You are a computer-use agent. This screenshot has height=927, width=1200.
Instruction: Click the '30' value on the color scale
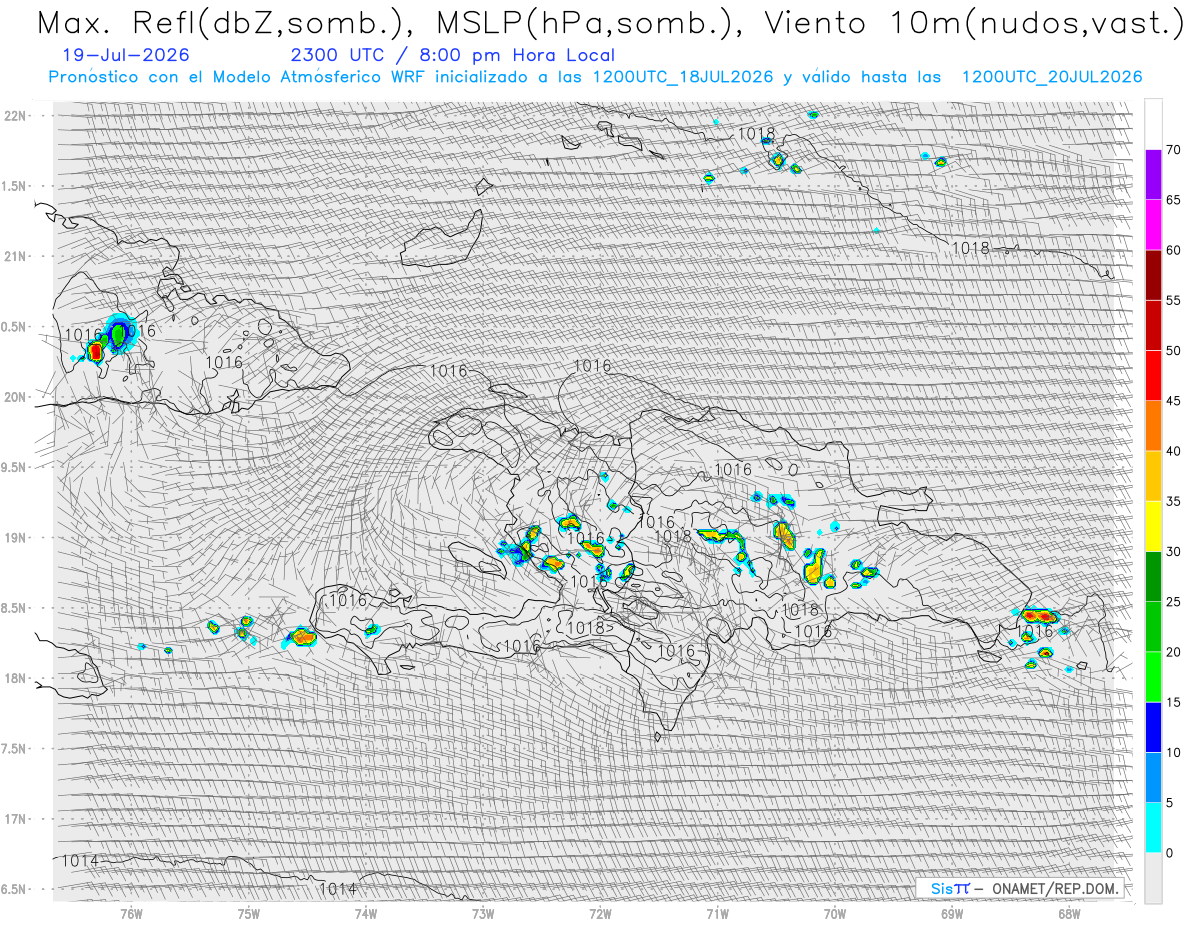(1173, 552)
